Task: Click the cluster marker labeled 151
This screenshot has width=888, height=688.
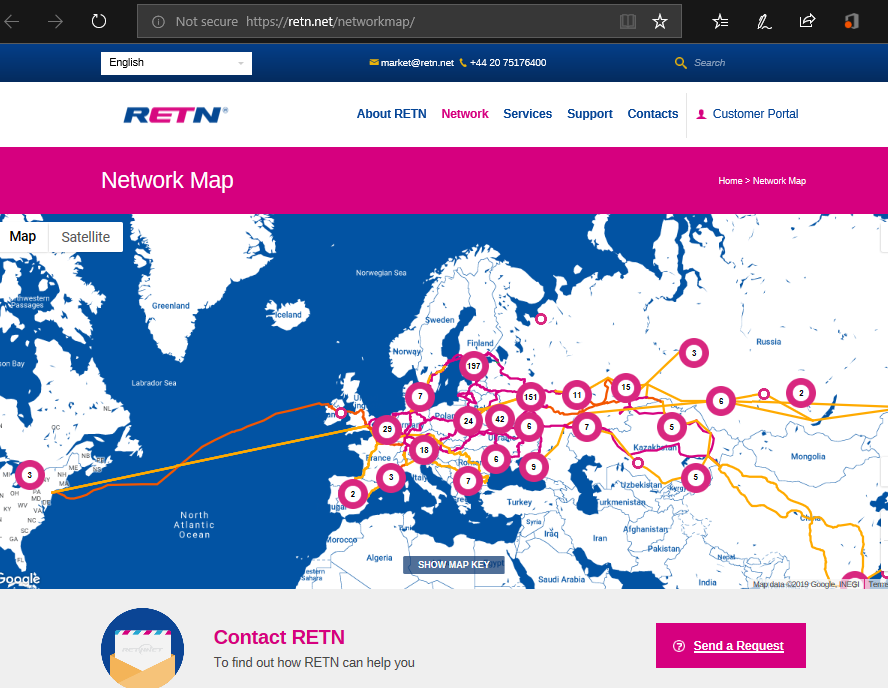Action: point(531,397)
